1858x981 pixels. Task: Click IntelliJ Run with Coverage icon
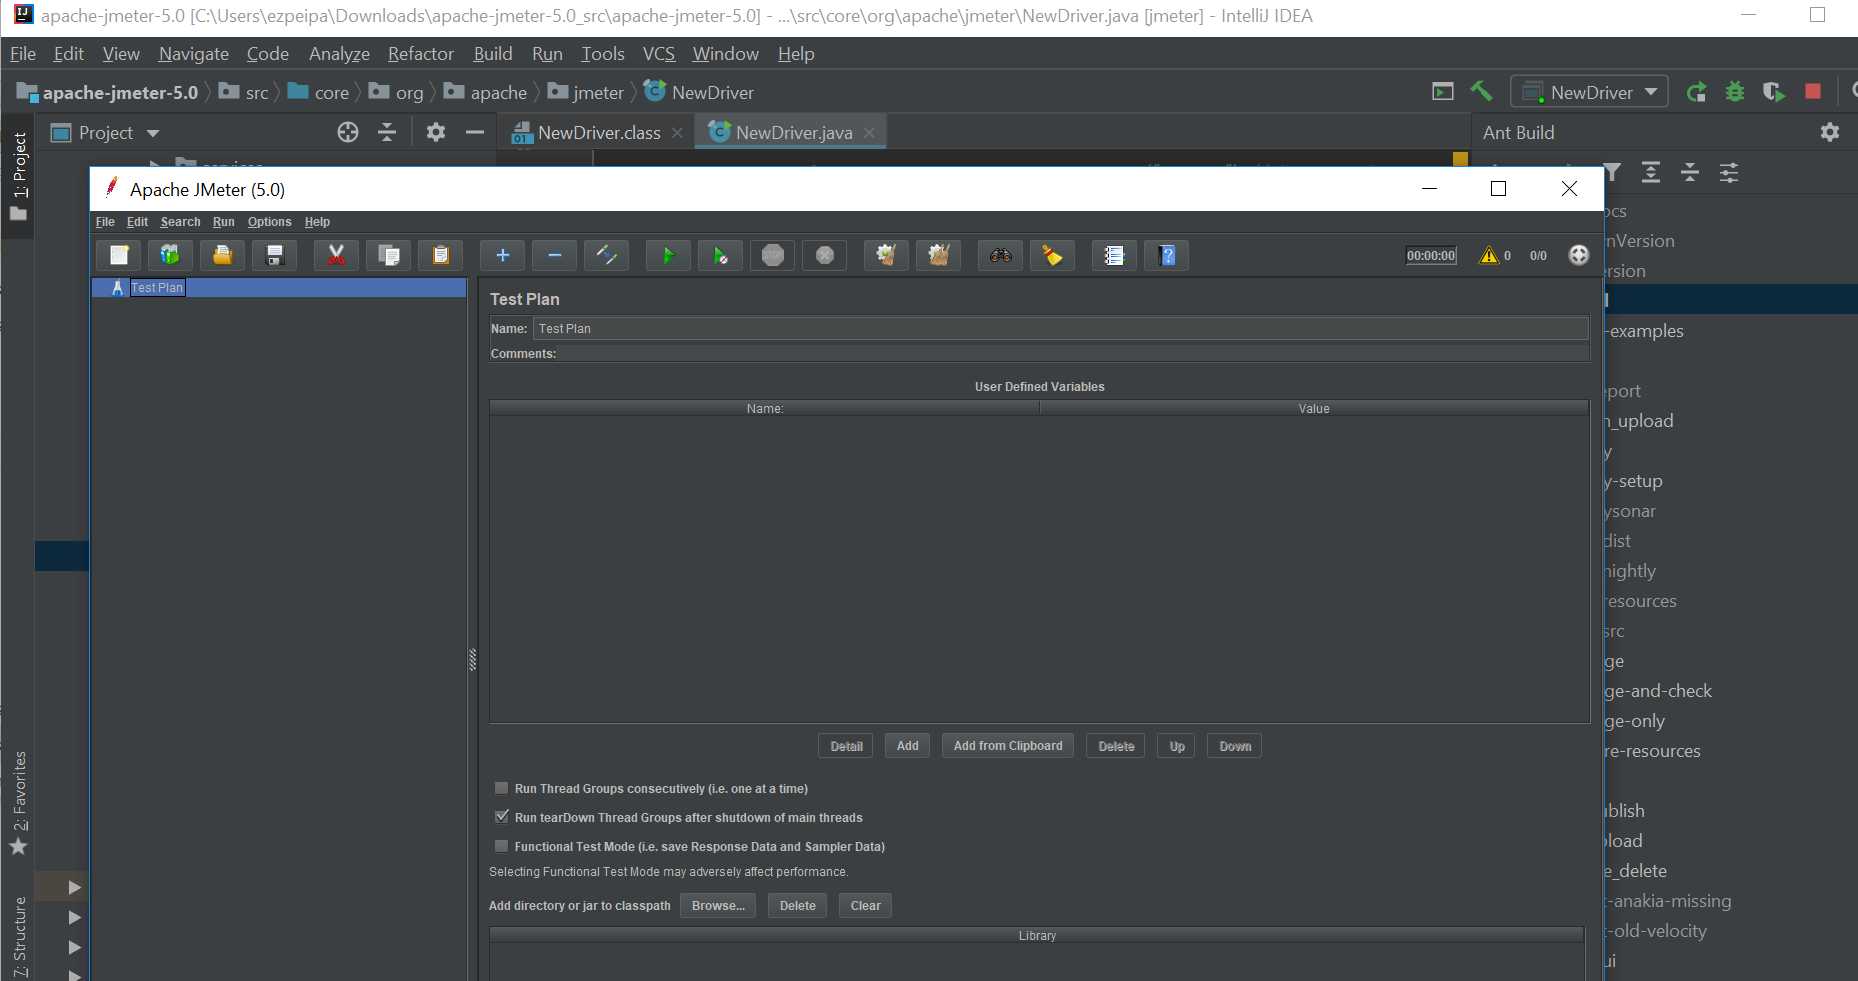[1774, 92]
